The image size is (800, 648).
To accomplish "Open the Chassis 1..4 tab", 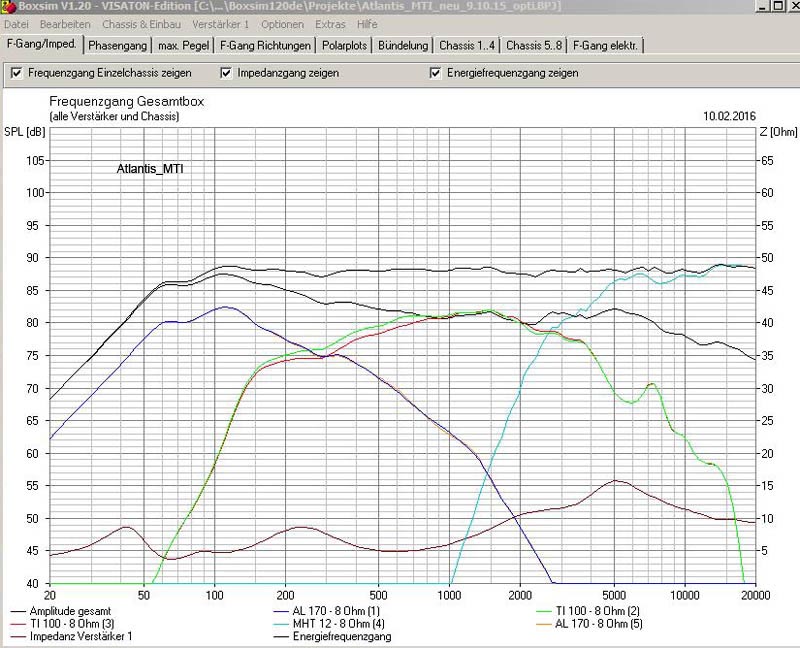I will click(467, 46).
